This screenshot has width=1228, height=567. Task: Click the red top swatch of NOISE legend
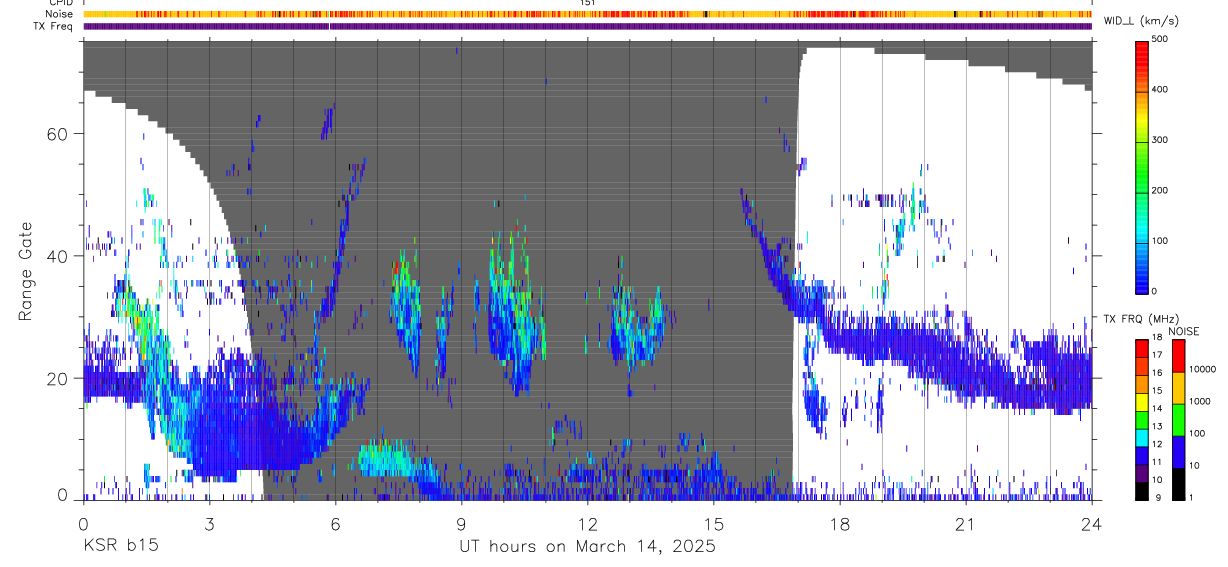1178,355
